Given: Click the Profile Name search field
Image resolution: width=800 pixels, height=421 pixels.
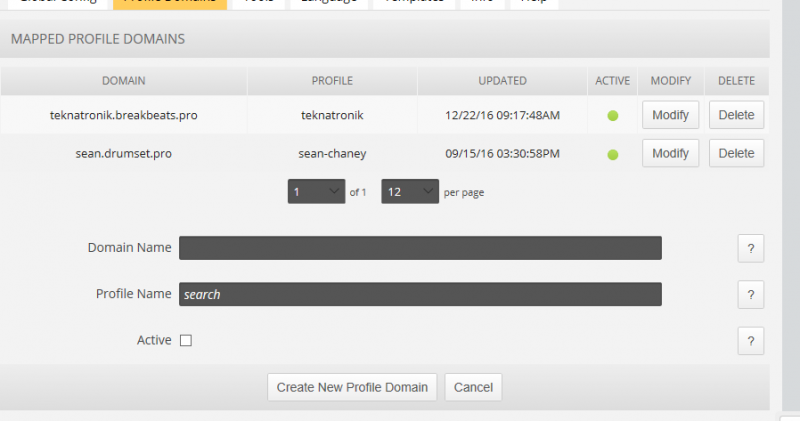Looking at the screenshot, I should pos(420,295).
